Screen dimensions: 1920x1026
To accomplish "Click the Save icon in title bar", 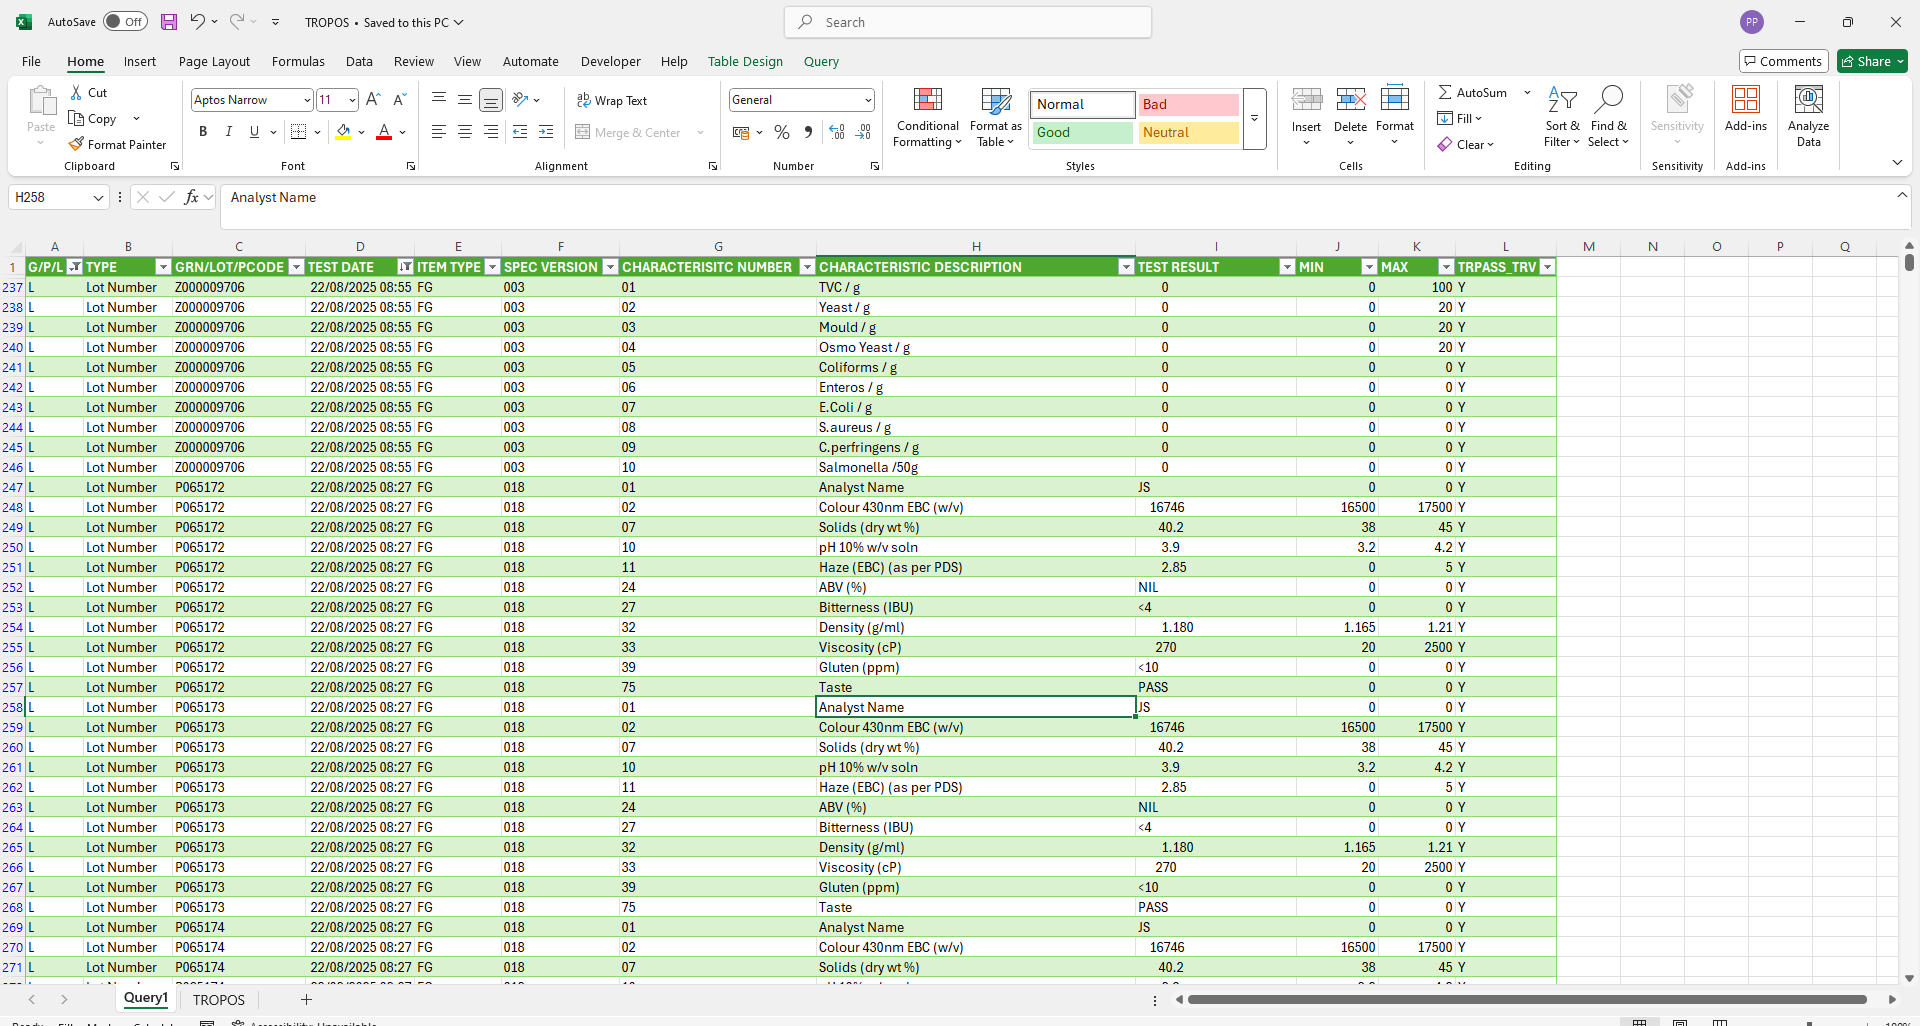I will pos(169,22).
